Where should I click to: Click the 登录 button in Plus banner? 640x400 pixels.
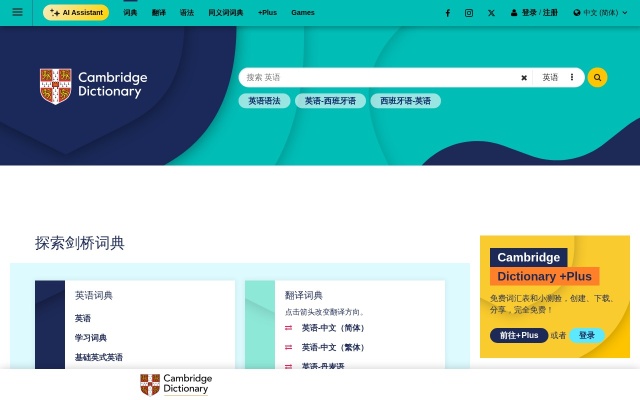(587, 335)
